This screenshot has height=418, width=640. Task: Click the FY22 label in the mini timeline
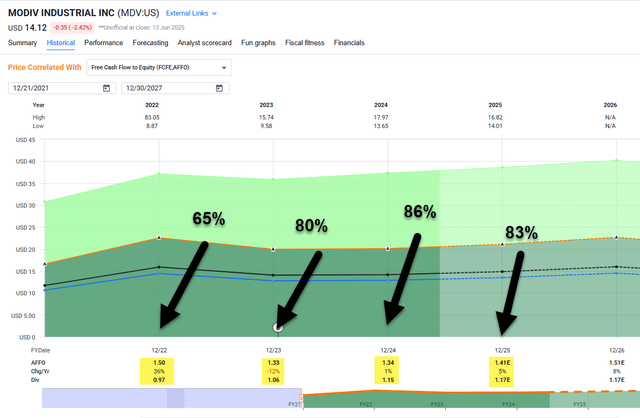click(x=366, y=404)
